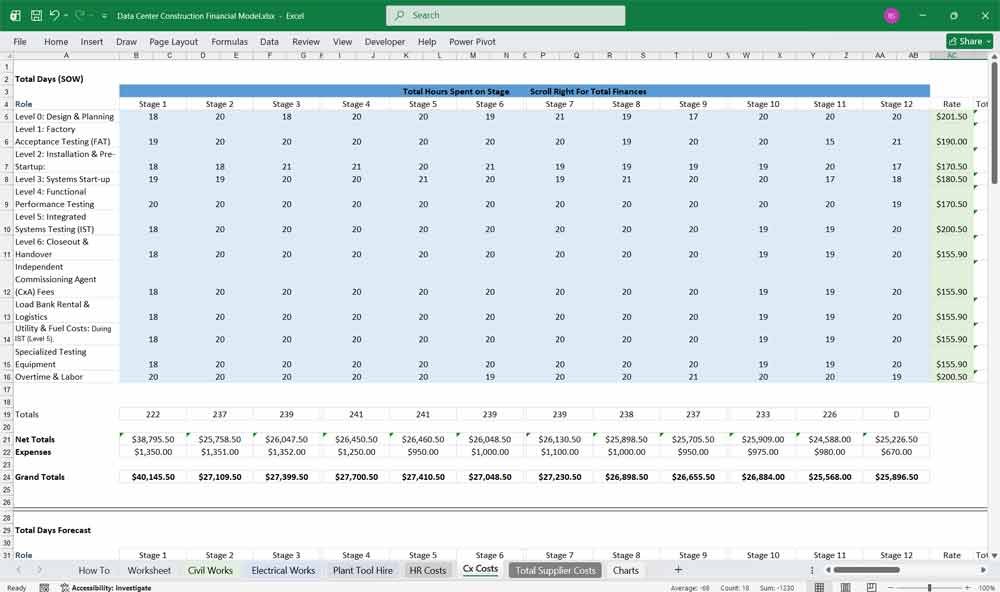Open the Page Layout tab
Screen dimensions: 1000x592
[x=173, y=41]
